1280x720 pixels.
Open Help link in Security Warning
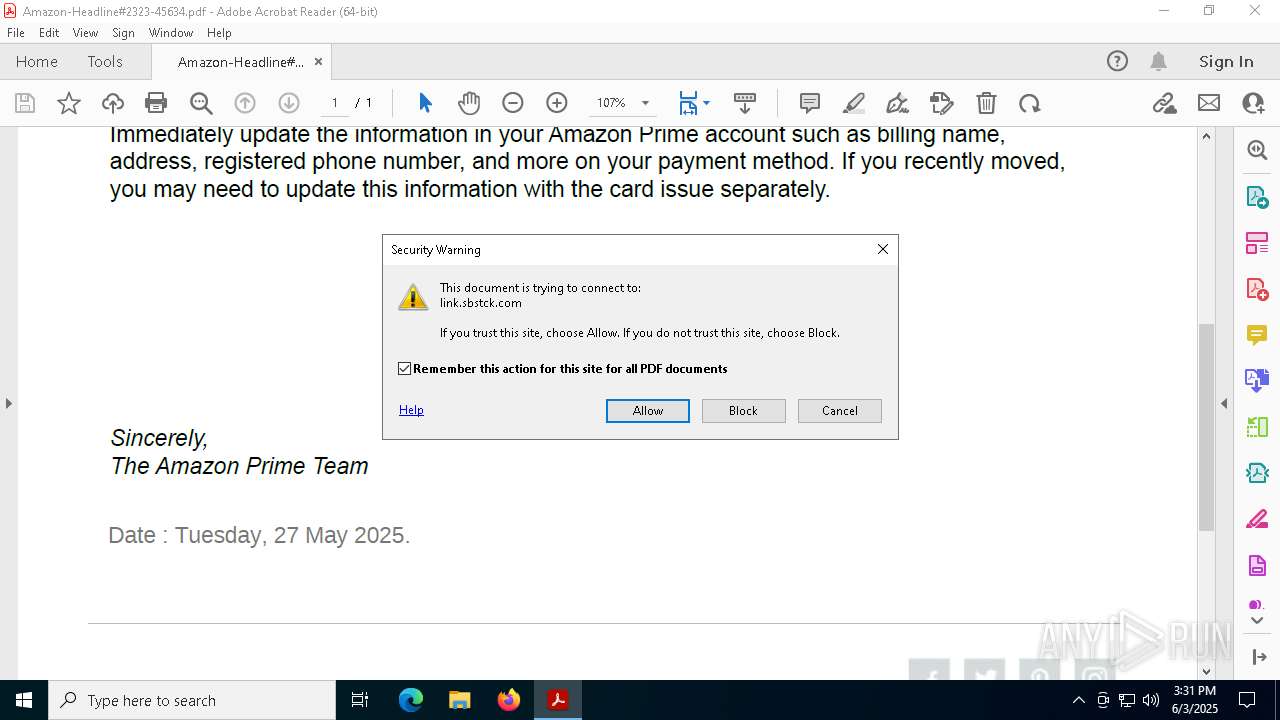tap(411, 410)
